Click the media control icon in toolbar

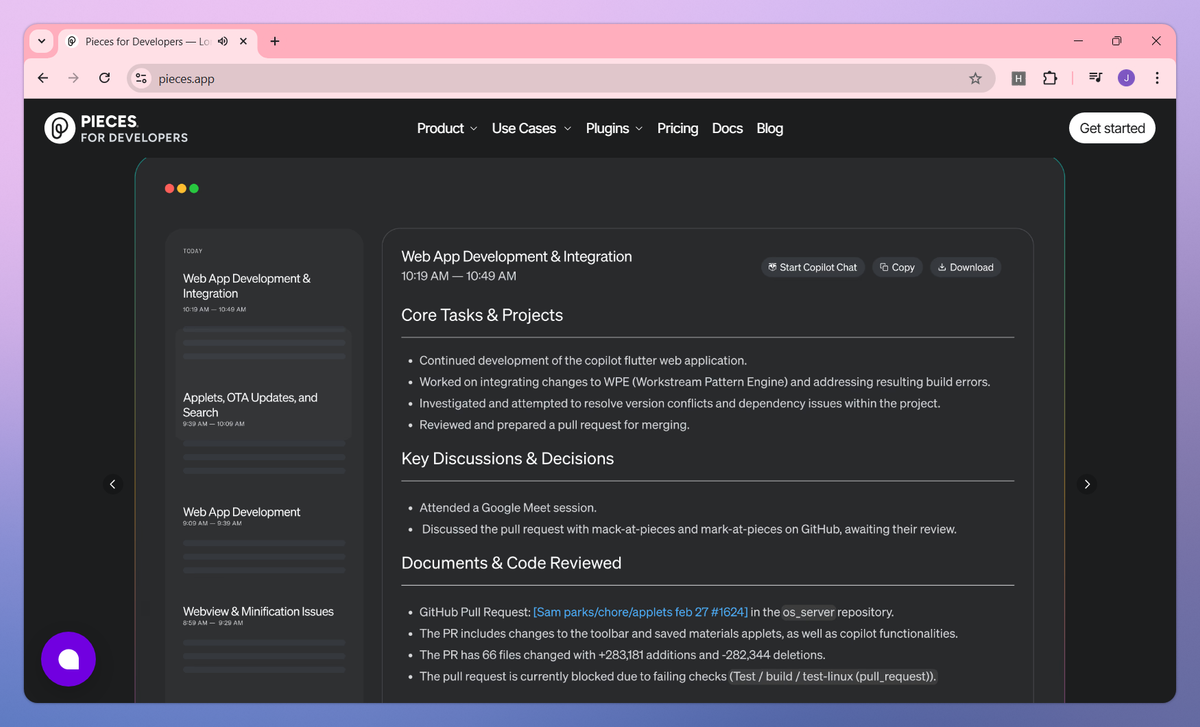1096,78
